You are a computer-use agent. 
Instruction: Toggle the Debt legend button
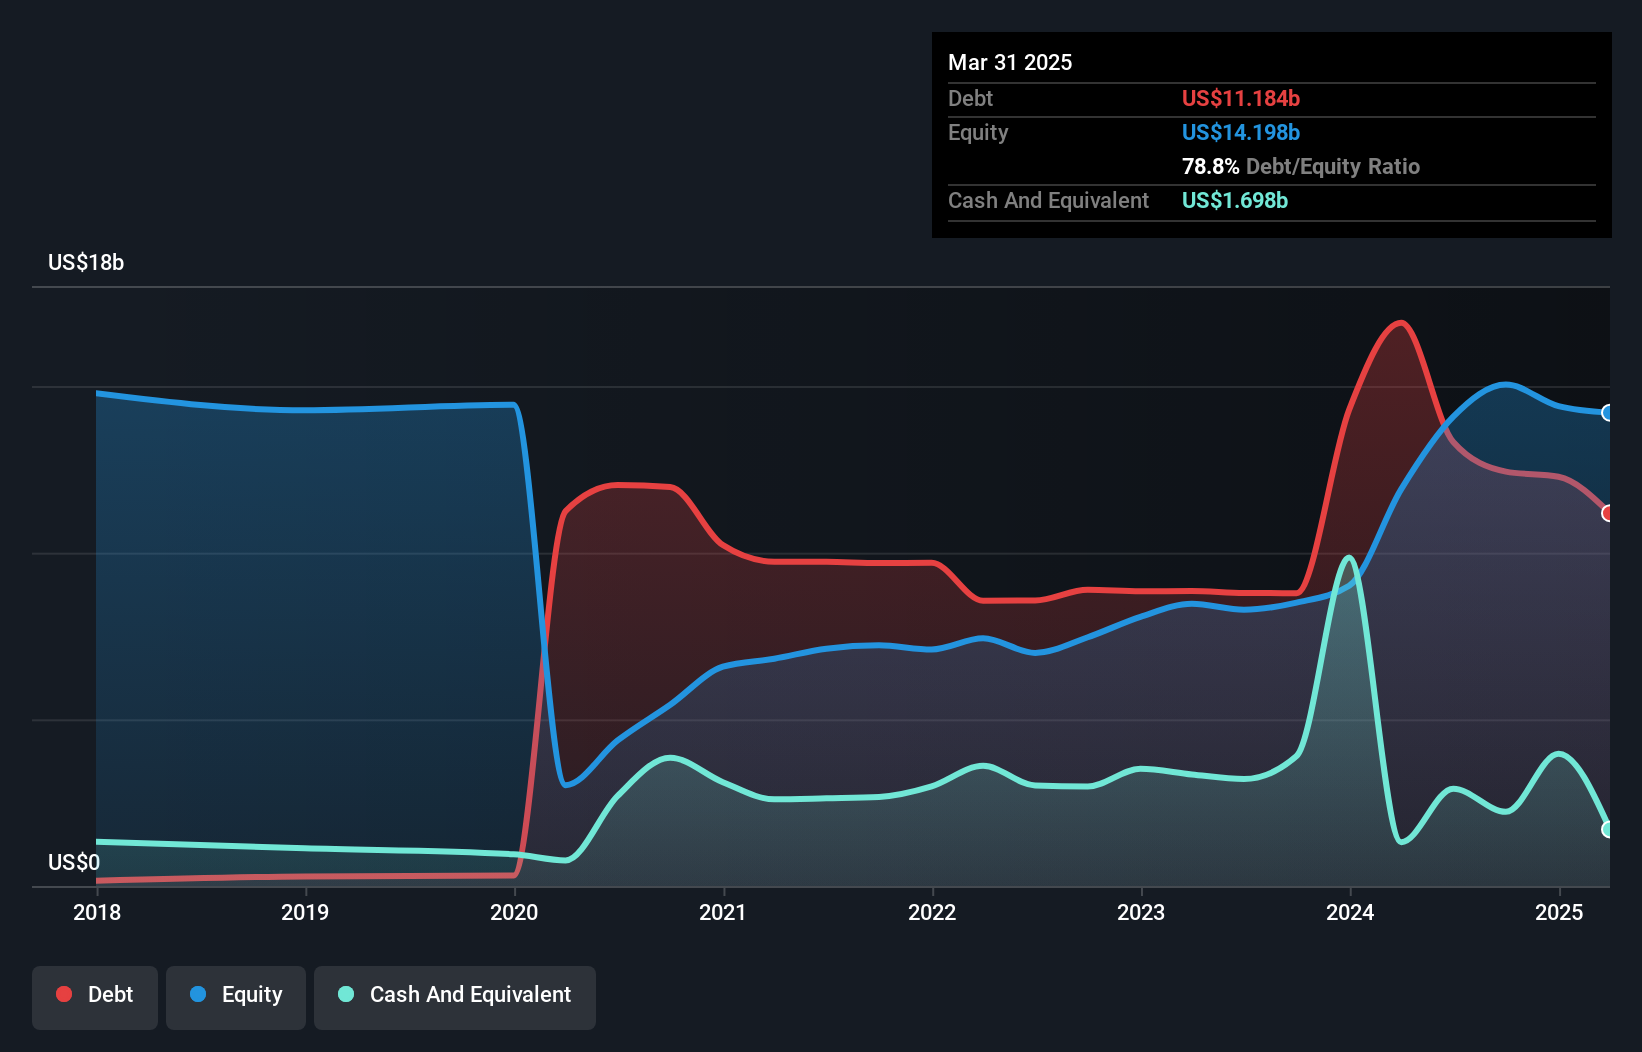point(95,997)
